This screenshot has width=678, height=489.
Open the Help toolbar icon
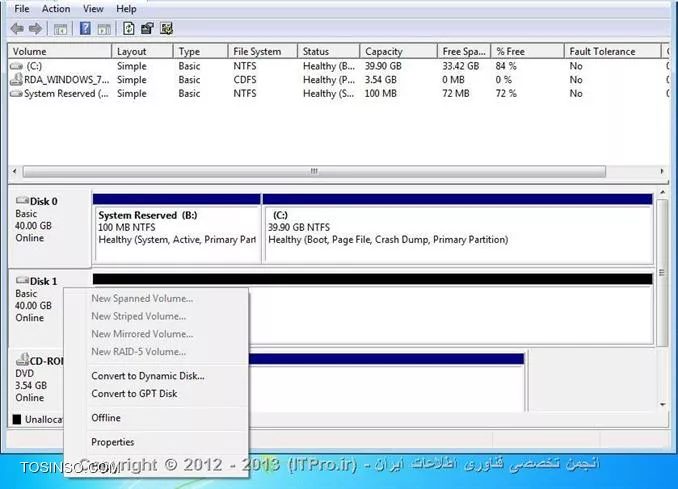point(85,29)
